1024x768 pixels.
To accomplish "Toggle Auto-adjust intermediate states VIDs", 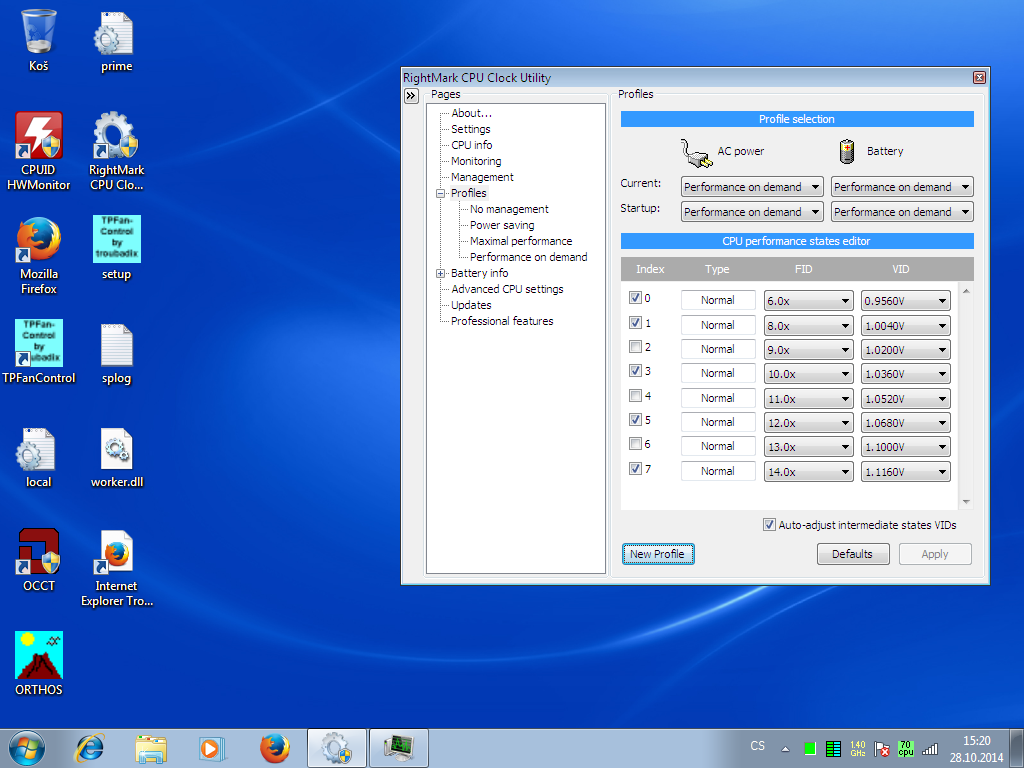I will 769,524.
